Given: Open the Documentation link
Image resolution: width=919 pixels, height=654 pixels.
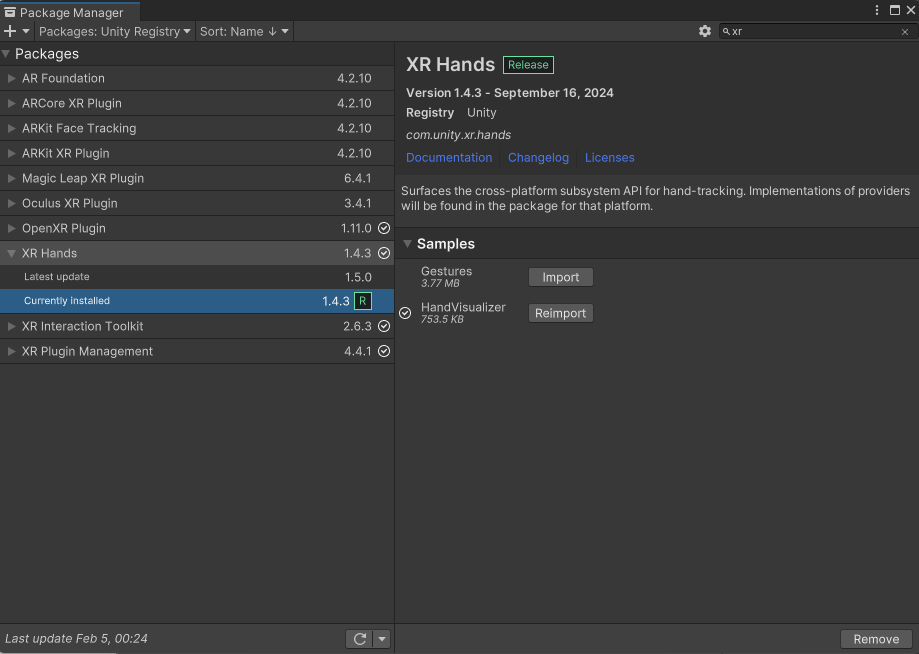Looking at the screenshot, I should tap(449, 158).
